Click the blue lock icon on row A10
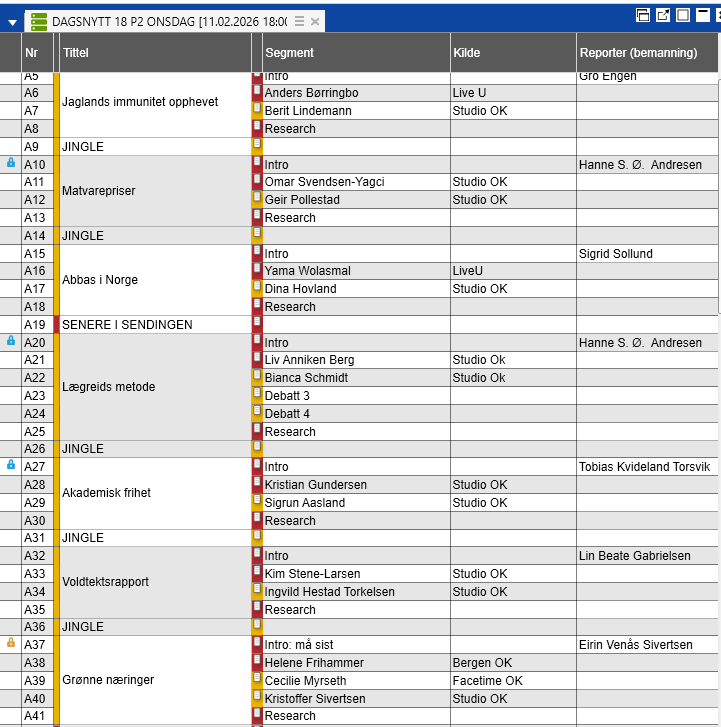721x727 pixels. click(x=11, y=164)
